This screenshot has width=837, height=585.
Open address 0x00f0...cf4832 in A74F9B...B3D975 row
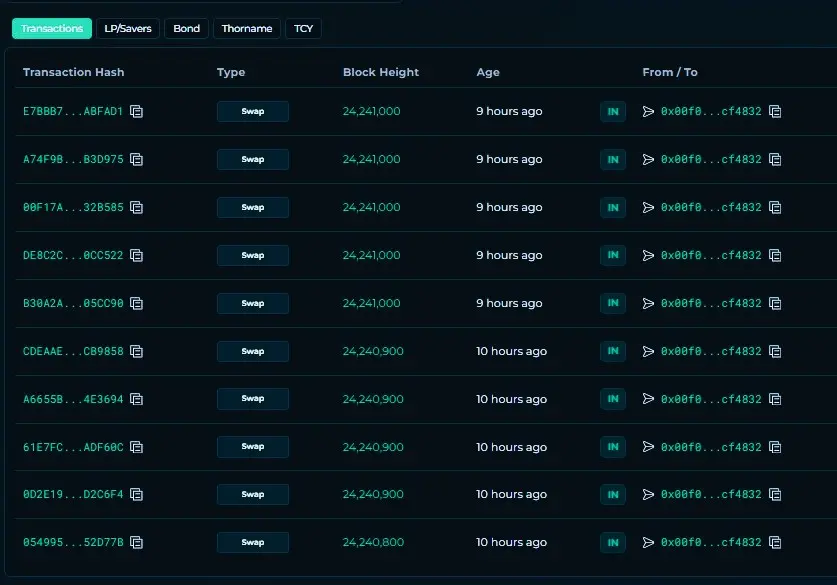711,159
